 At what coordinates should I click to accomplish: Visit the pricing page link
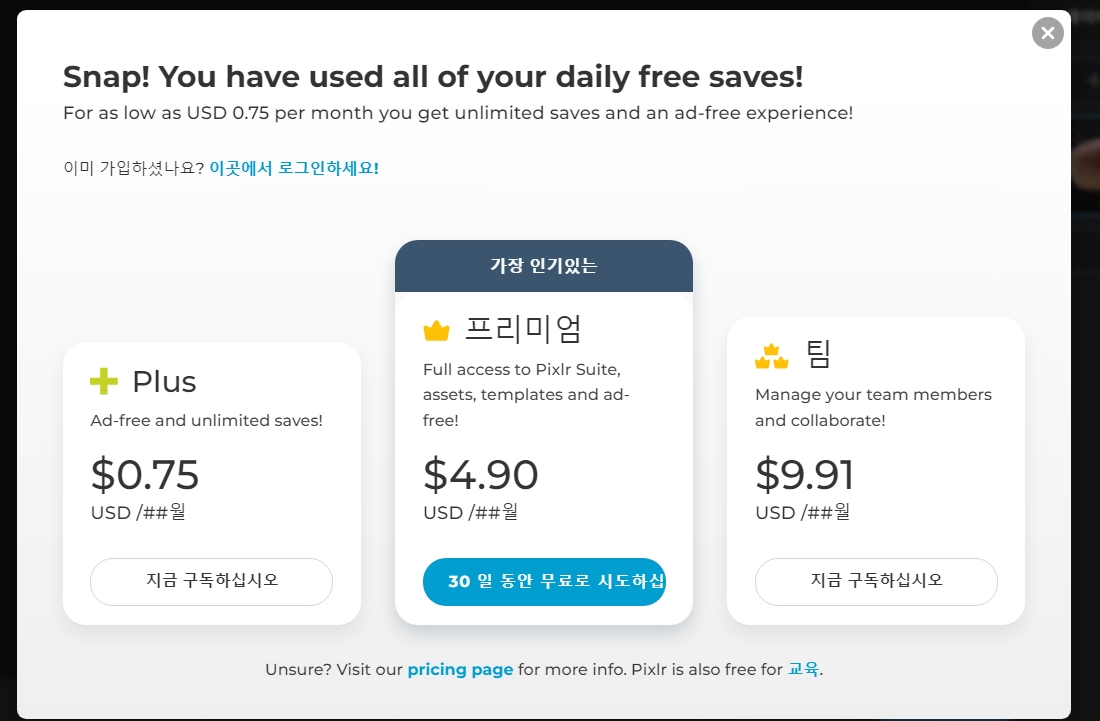(460, 669)
